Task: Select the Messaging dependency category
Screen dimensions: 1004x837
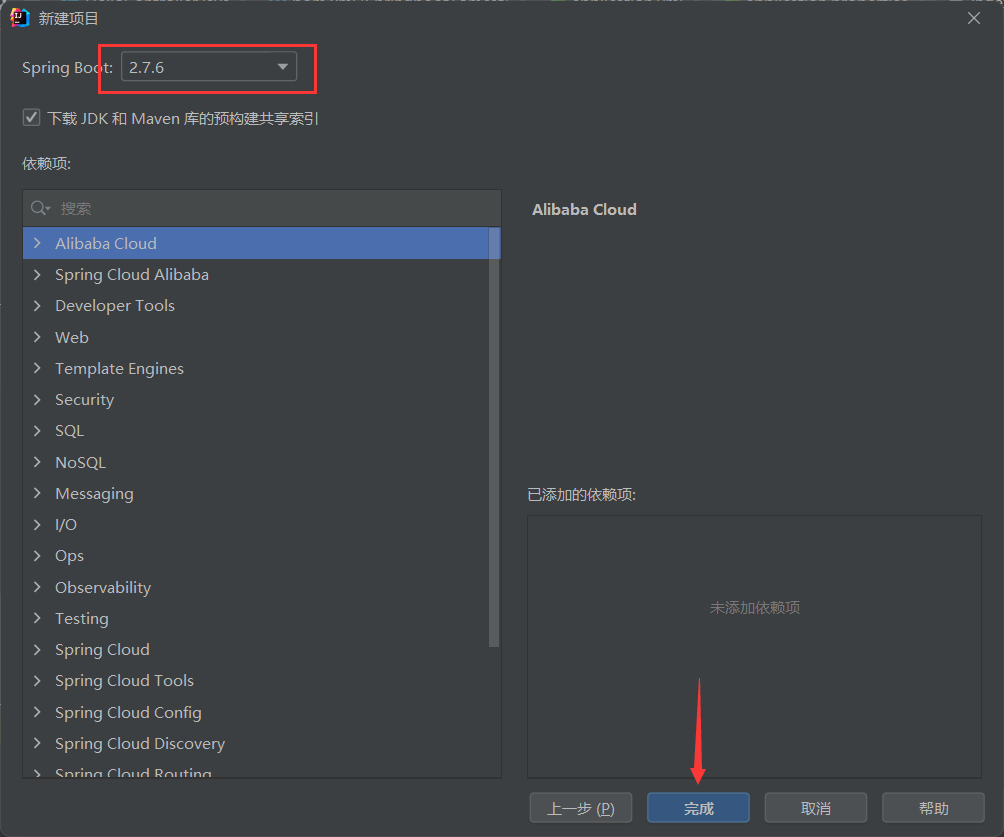Action: coord(256,493)
